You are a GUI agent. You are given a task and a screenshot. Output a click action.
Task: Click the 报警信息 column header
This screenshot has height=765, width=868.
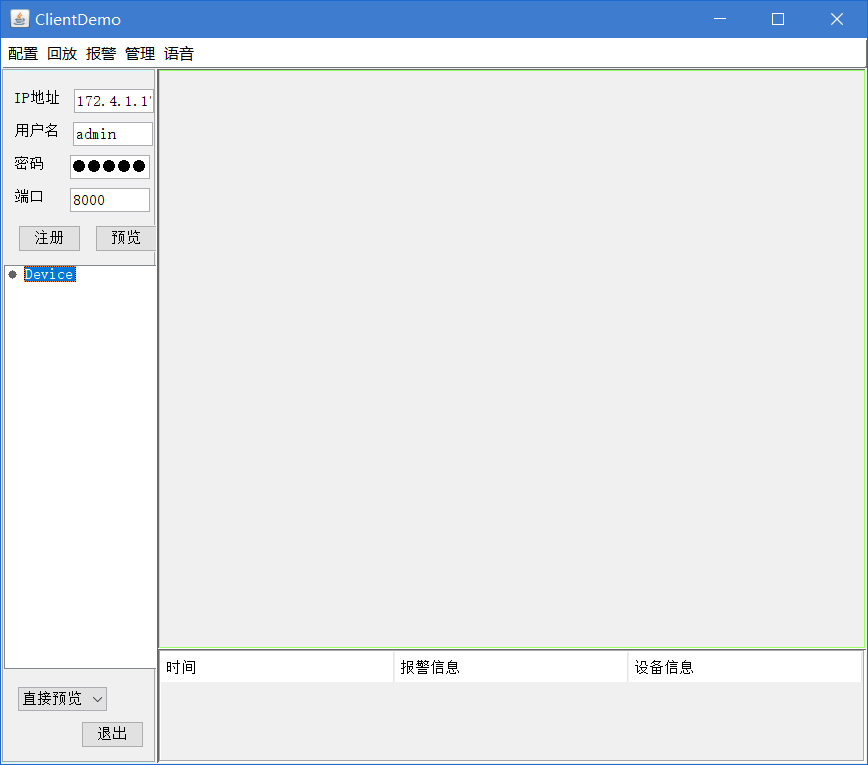click(x=511, y=667)
